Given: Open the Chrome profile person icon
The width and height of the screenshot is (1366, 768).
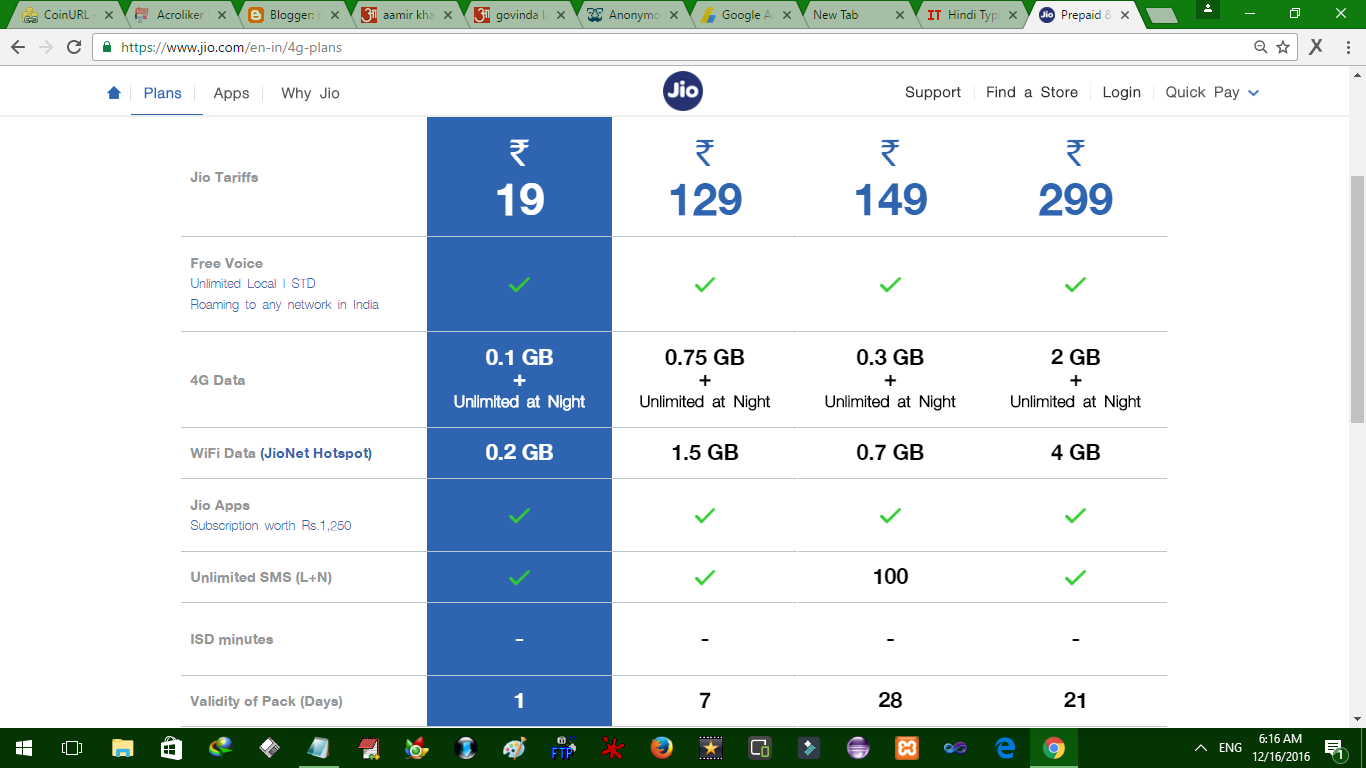Looking at the screenshot, I should click(1209, 9).
